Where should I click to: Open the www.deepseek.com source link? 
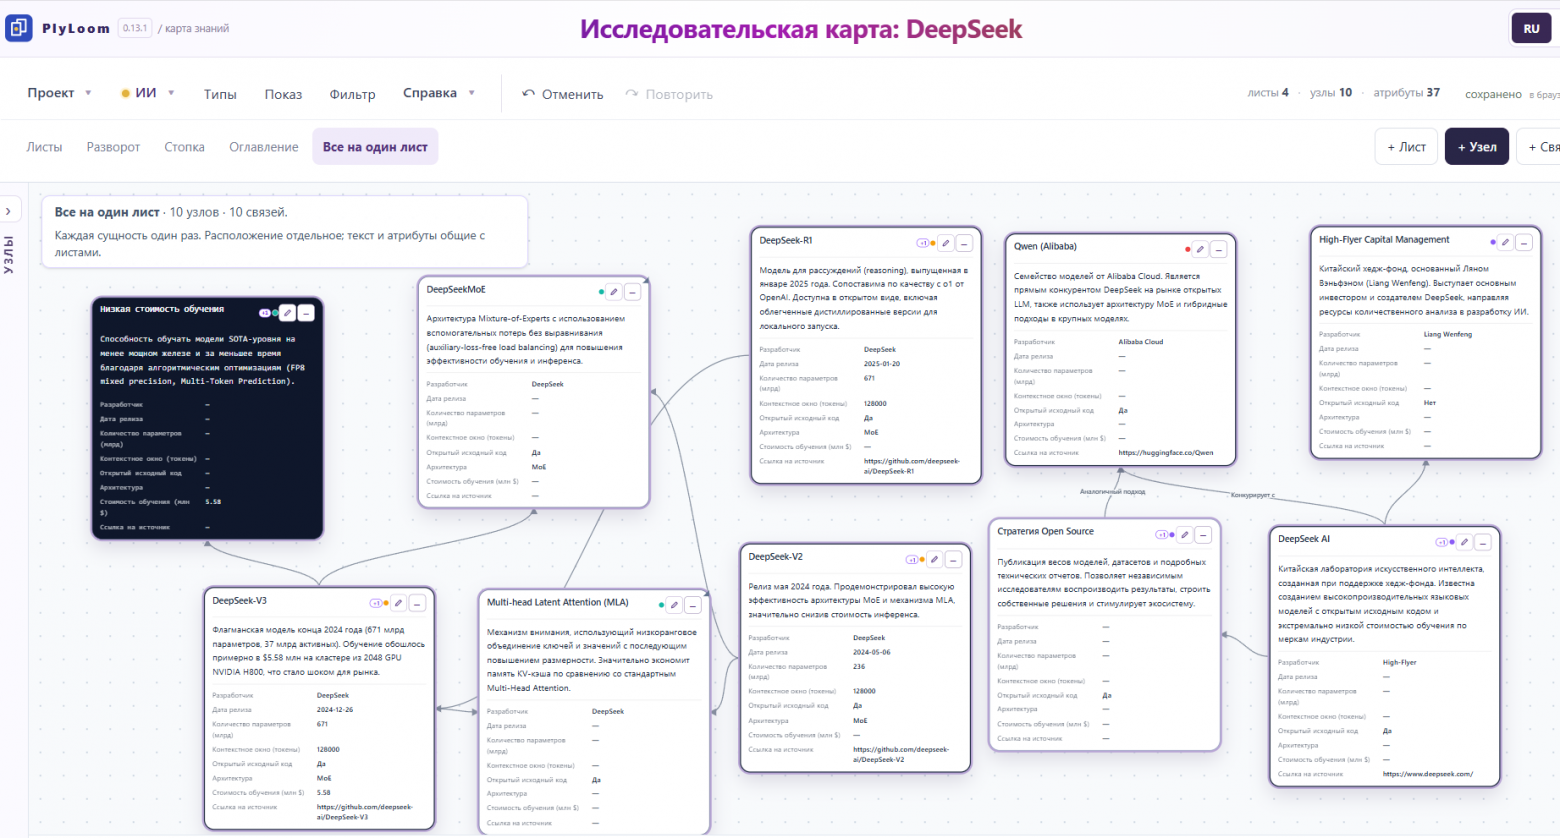click(x=1428, y=774)
